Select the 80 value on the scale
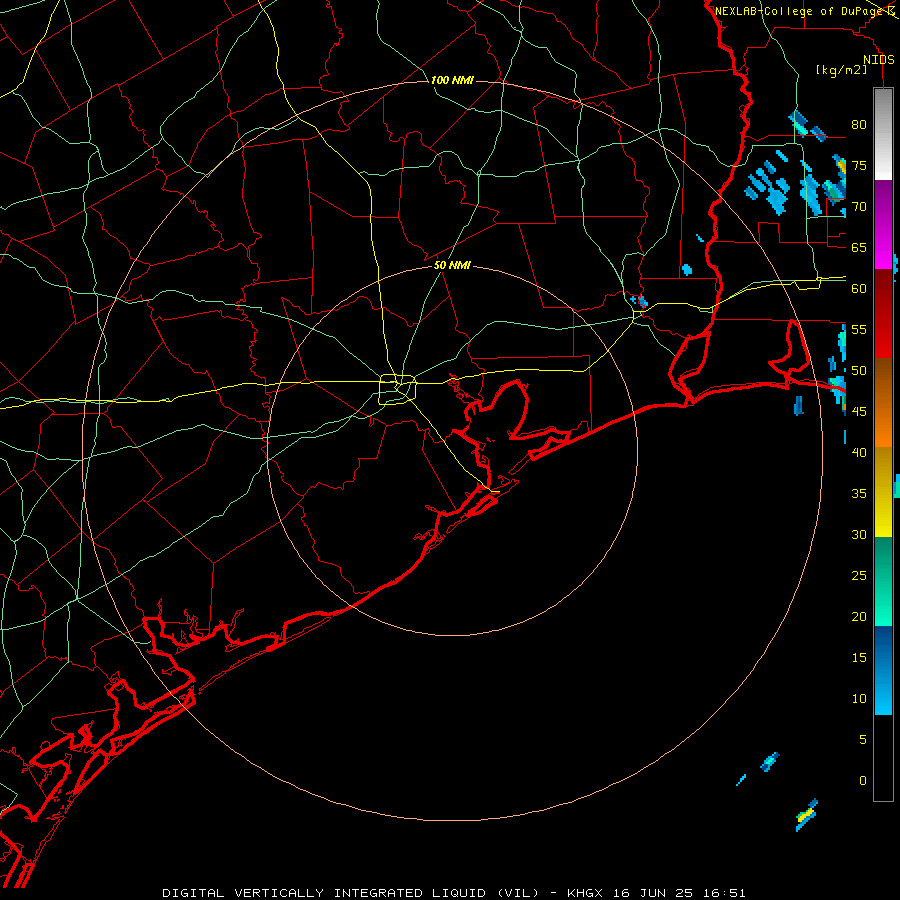This screenshot has height=900, width=900. [859, 125]
